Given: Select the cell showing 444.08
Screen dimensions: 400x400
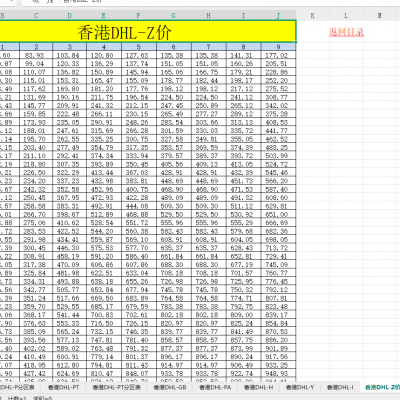Looking at the screenshot, I should point(139,206).
